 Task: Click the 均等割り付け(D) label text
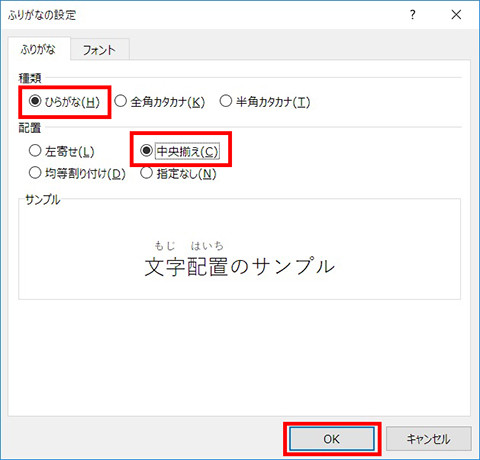(x=85, y=174)
